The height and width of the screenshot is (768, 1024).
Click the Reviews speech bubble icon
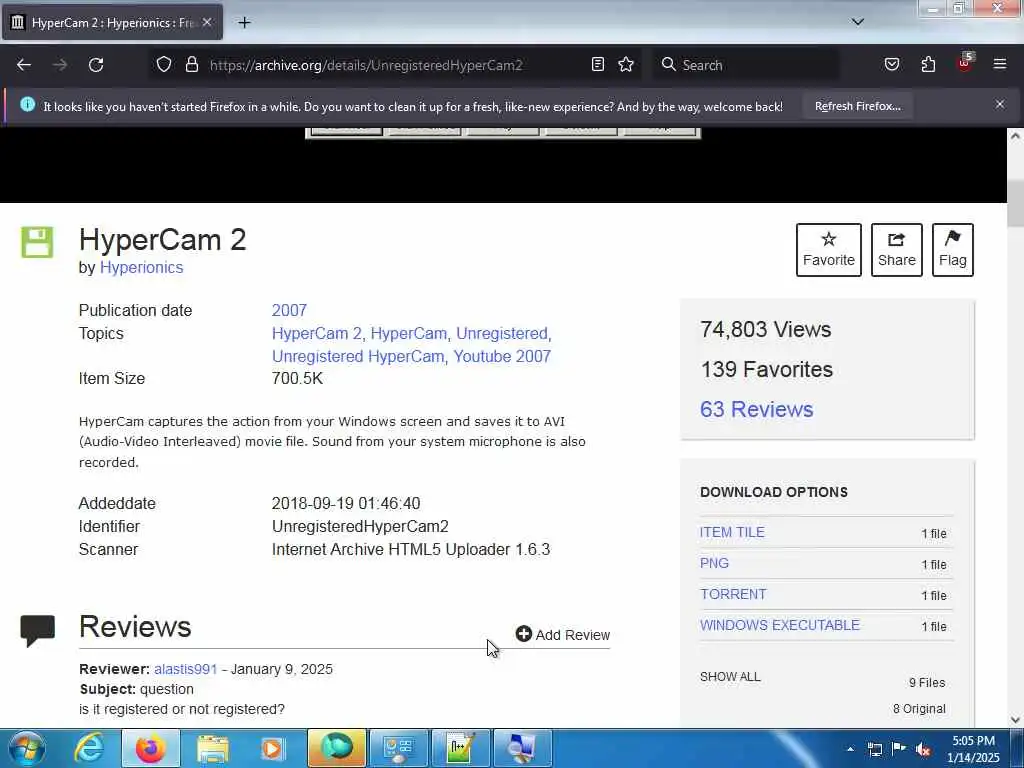tap(37, 630)
